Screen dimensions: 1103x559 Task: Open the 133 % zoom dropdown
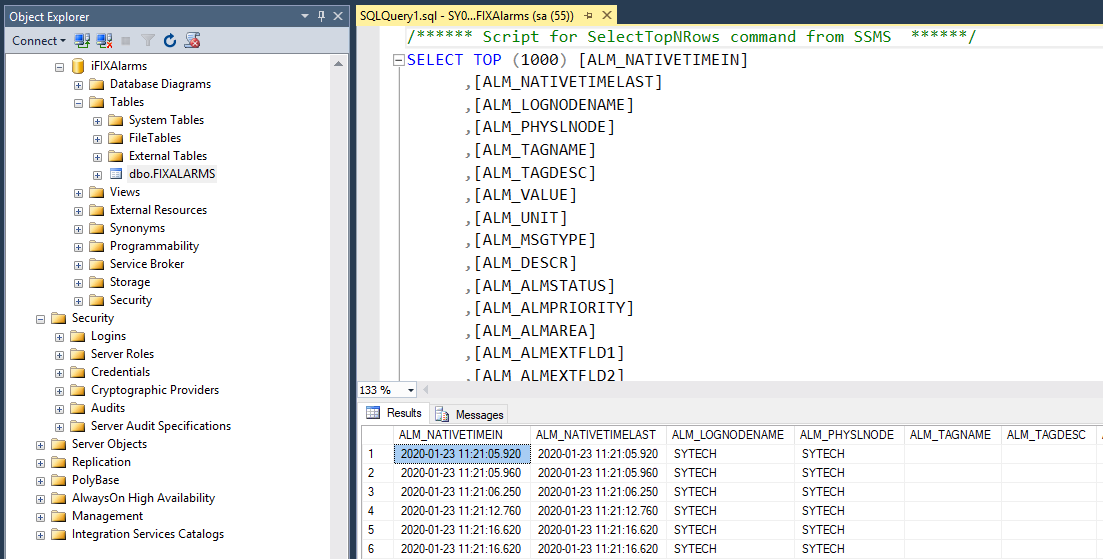click(411, 390)
